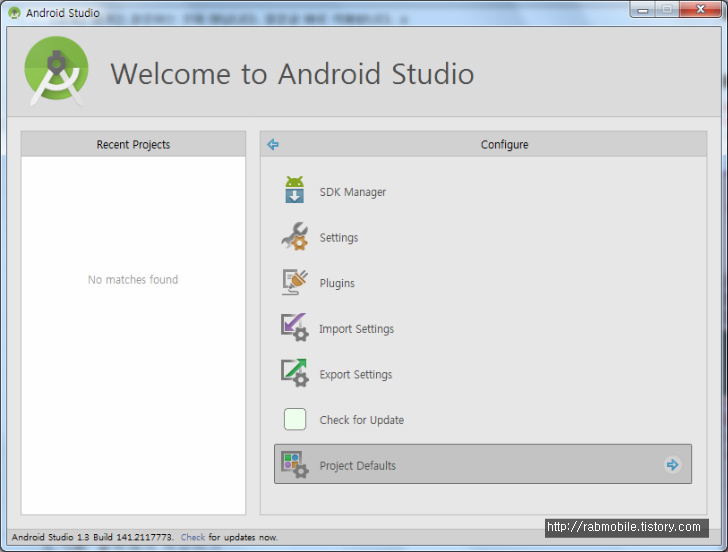Screen dimensions: 728x552
Task: Click the Settings wrench icon
Action: pos(294,236)
